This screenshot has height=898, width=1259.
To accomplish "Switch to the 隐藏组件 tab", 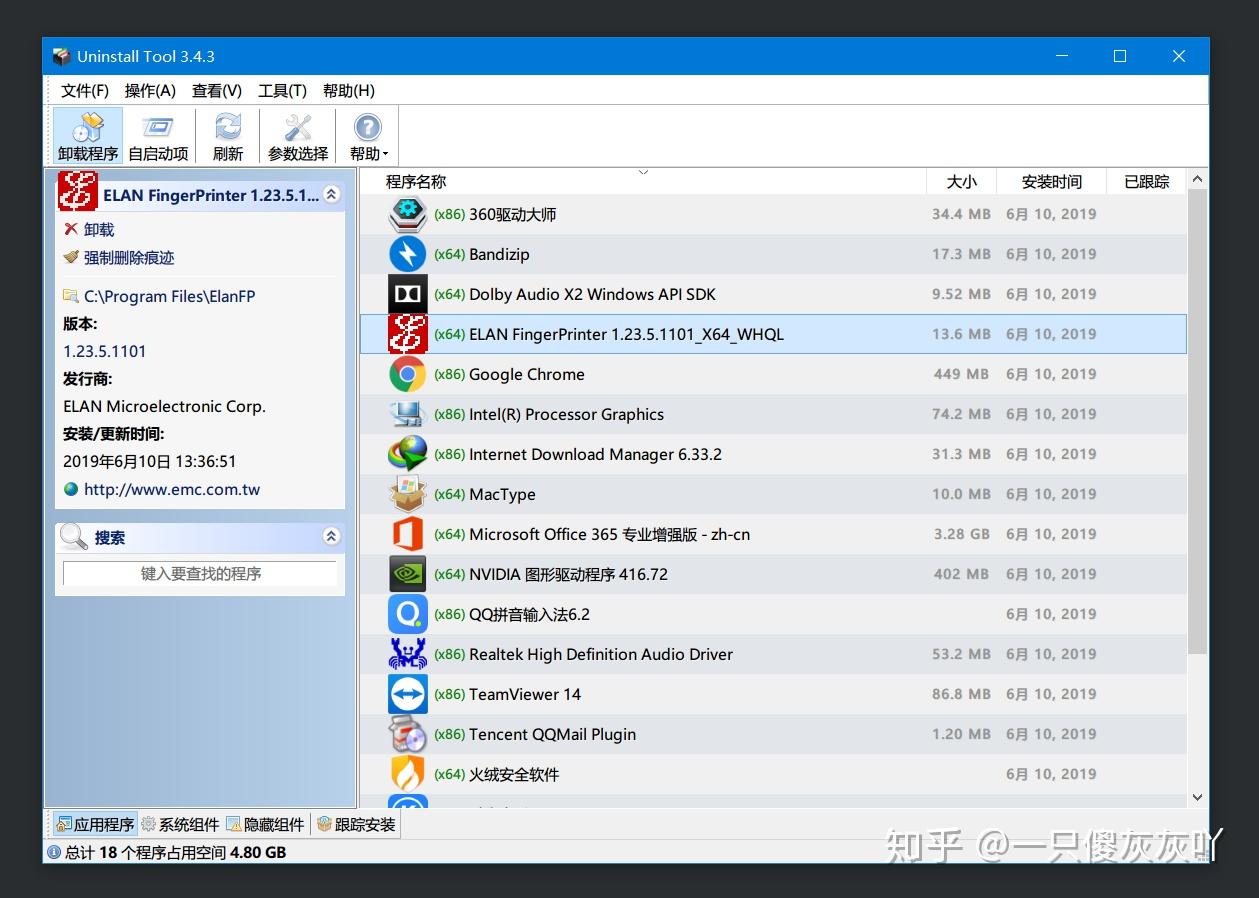I will tap(266, 825).
